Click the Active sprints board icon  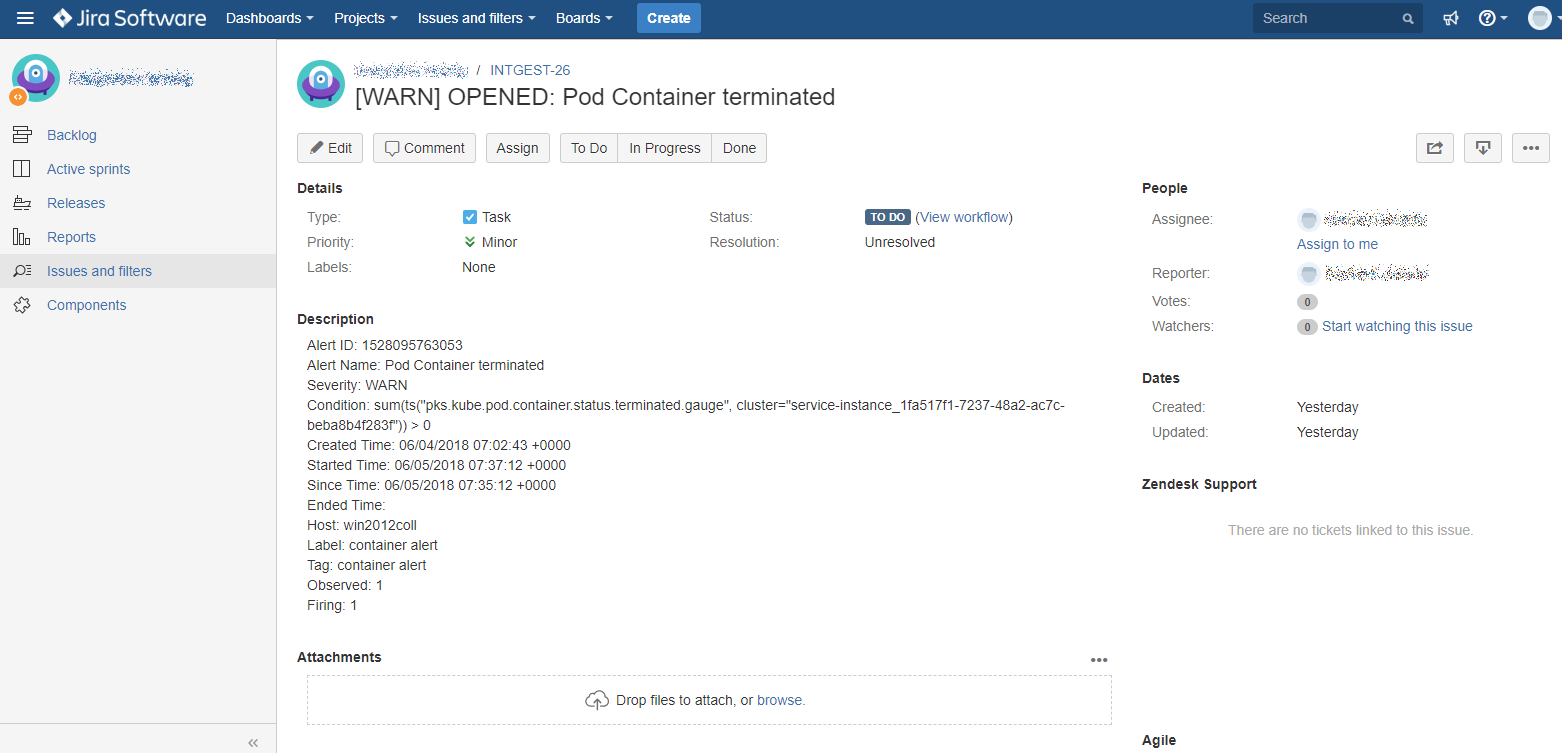[x=21, y=169]
